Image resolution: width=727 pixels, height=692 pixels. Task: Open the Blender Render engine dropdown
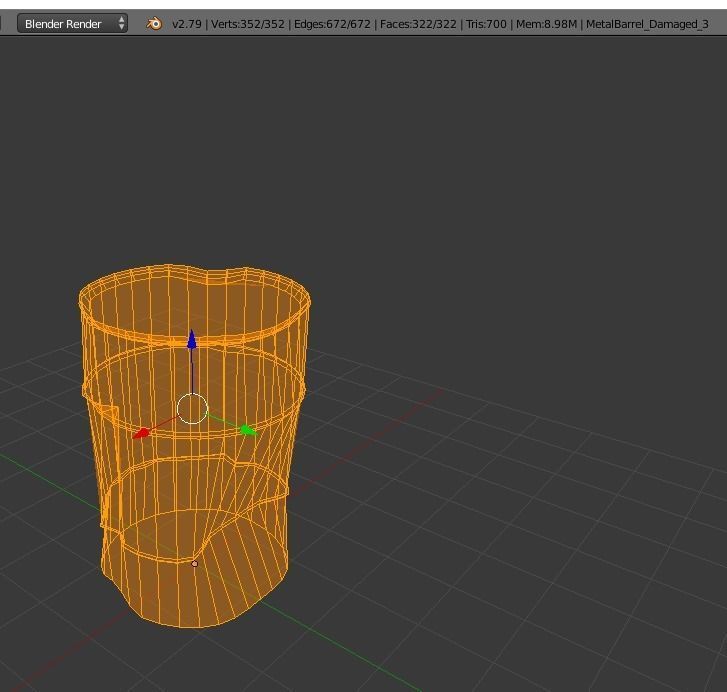pos(72,24)
